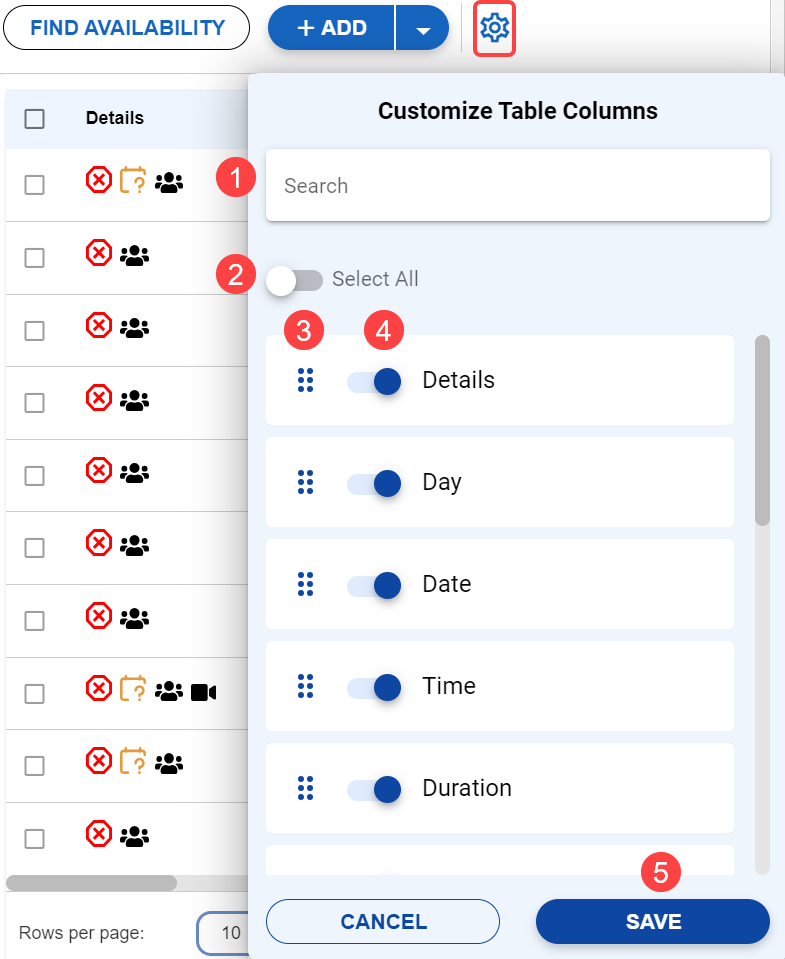Viewport: 785px width, 959px height.
Task: Expand the Add button dropdown arrow
Action: pos(423,29)
